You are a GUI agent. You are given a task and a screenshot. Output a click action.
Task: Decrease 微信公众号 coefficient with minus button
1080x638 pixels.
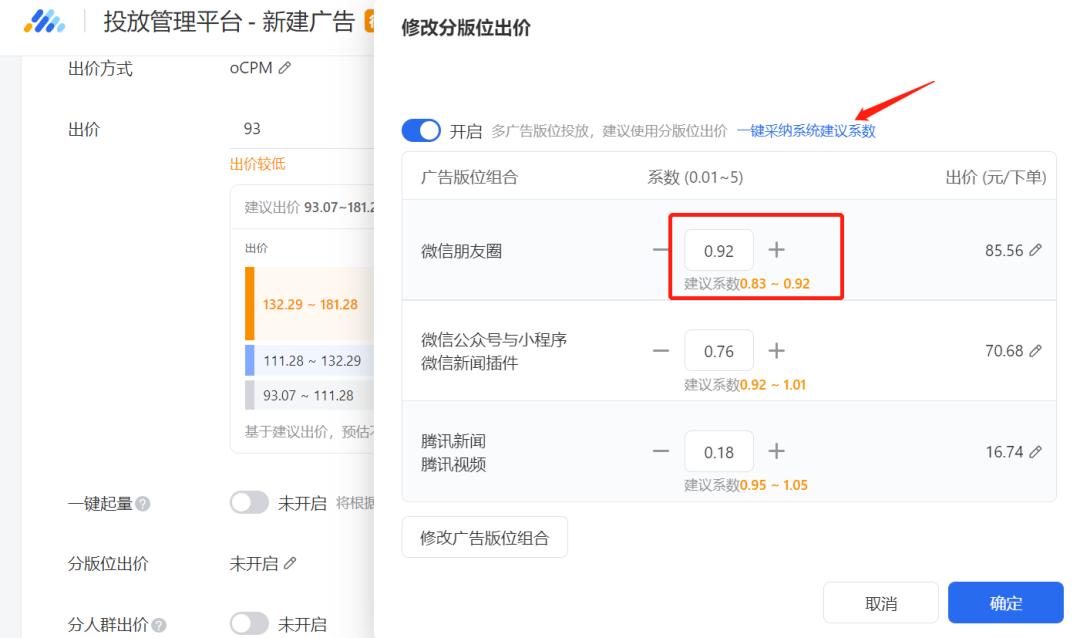click(661, 351)
